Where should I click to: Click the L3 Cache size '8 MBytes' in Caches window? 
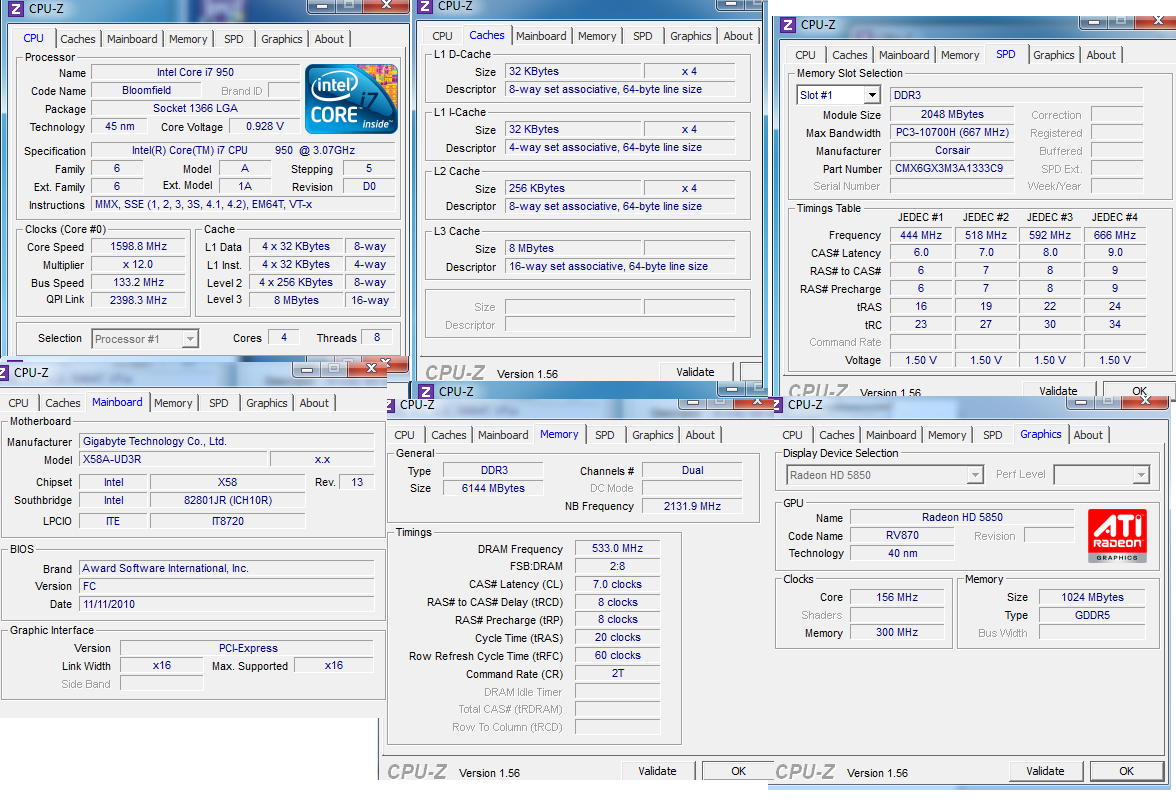click(x=574, y=248)
